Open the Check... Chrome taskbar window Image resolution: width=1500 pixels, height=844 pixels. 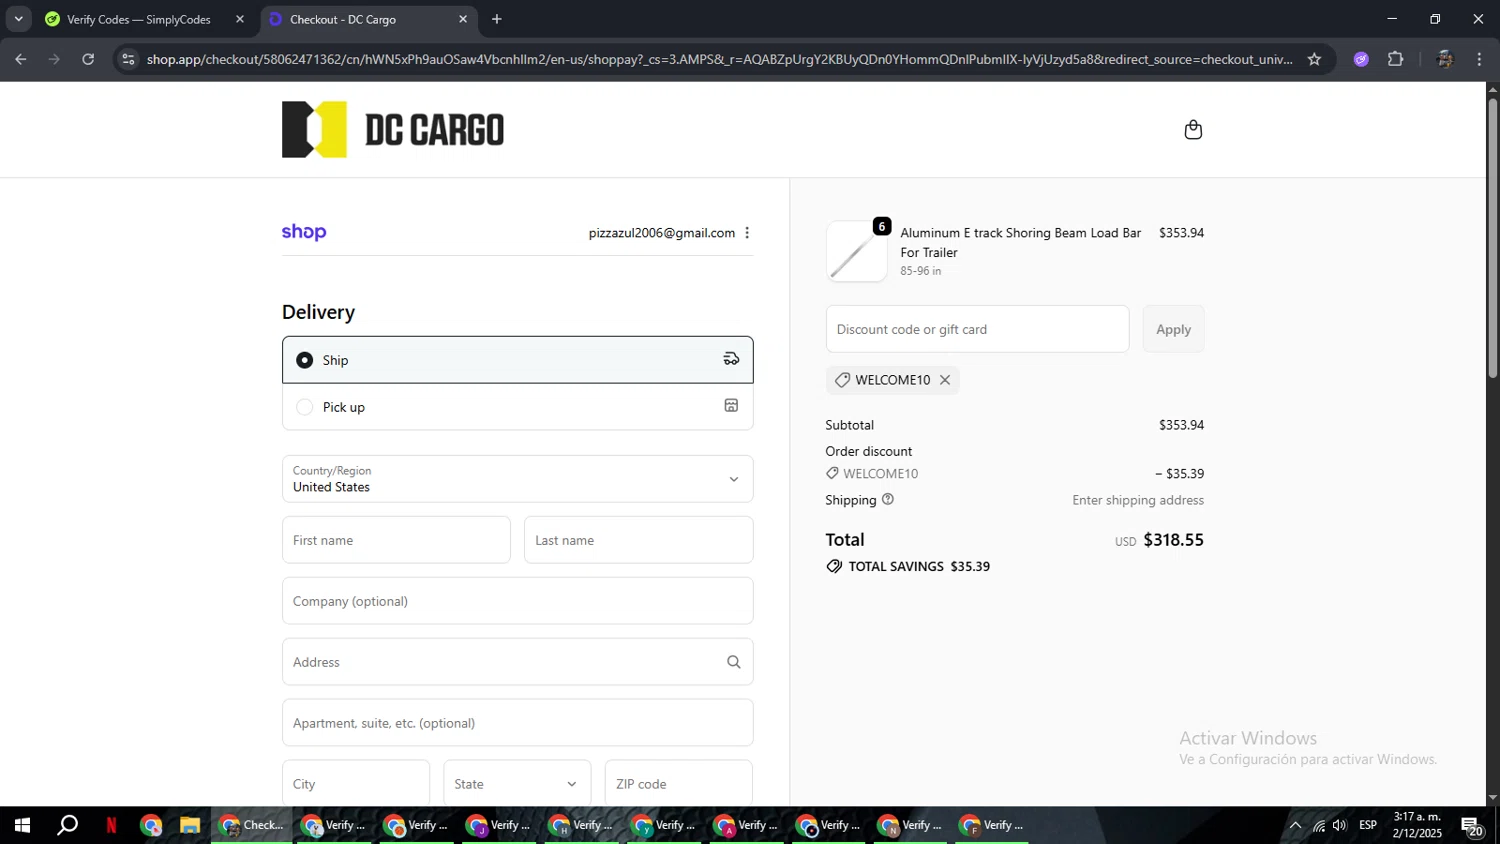click(252, 825)
